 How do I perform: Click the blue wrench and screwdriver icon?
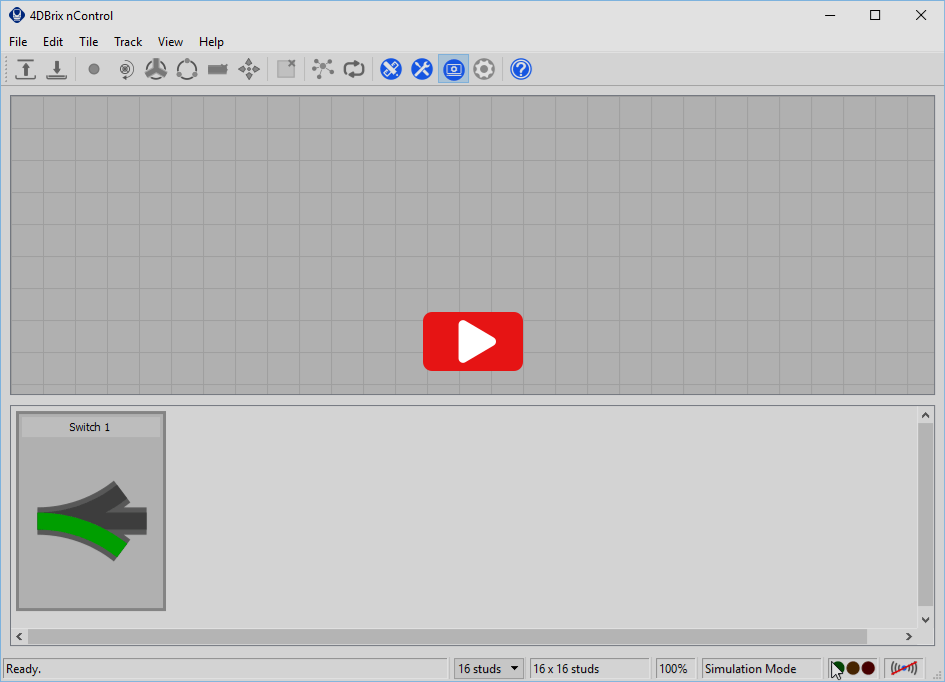click(x=422, y=69)
